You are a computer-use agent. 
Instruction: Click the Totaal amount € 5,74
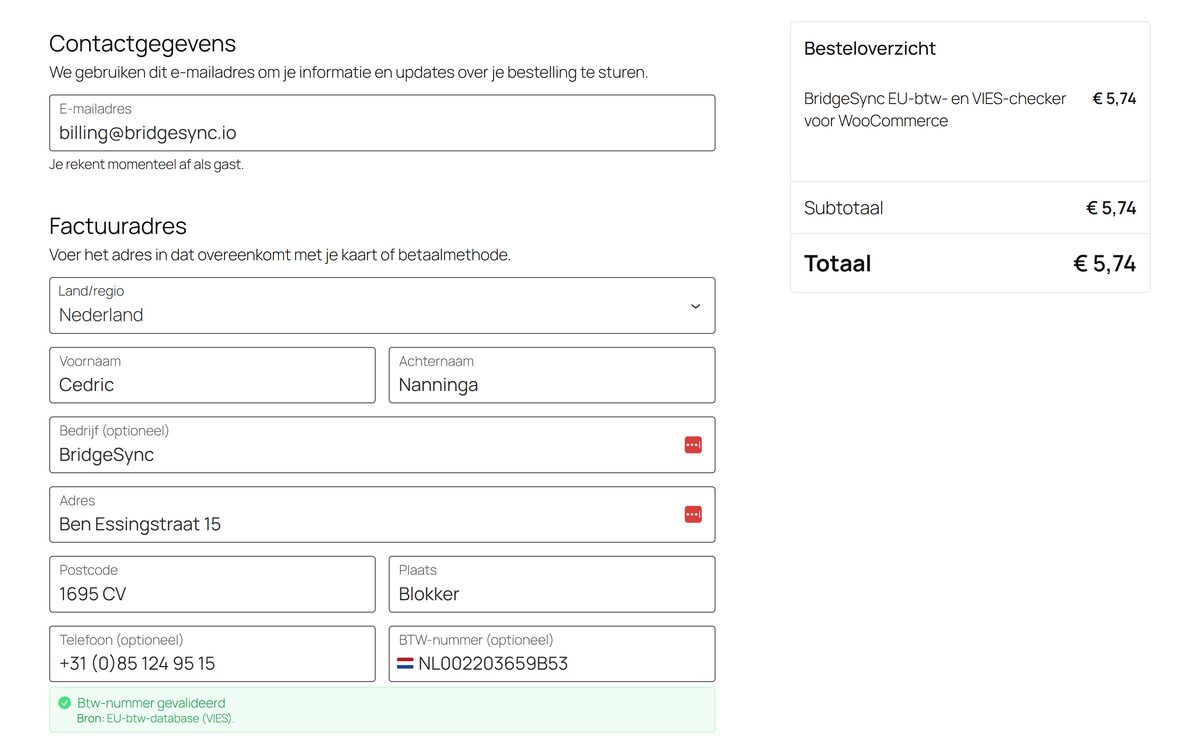[1104, 263]
